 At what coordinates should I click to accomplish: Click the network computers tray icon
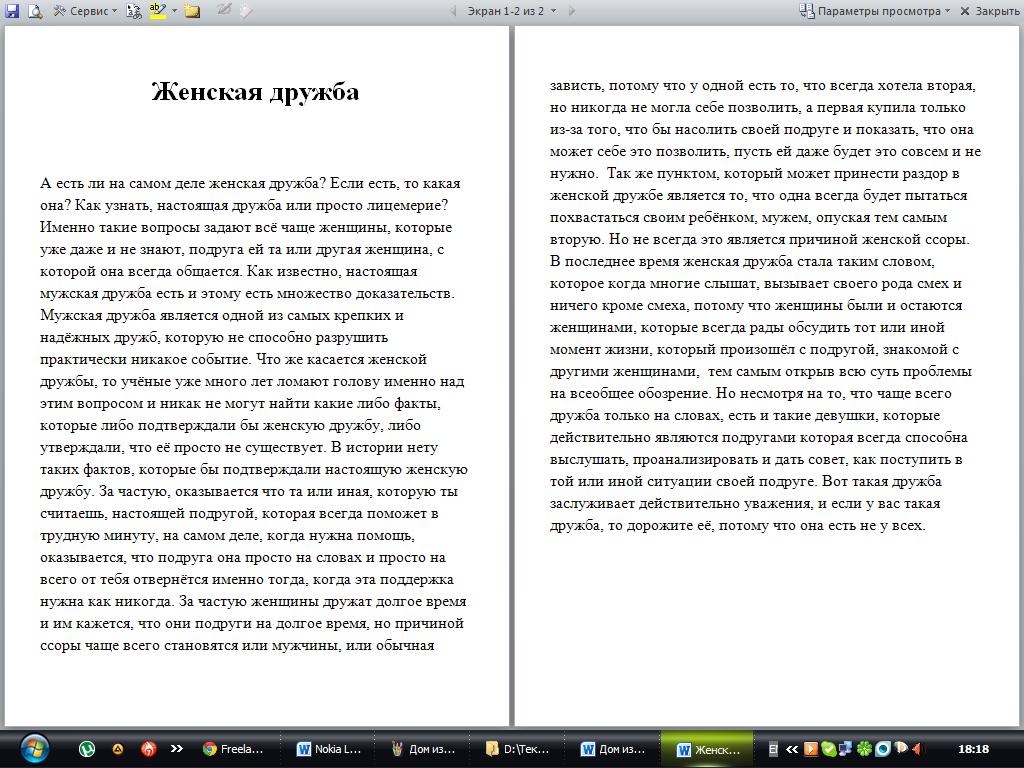(845, 749)
